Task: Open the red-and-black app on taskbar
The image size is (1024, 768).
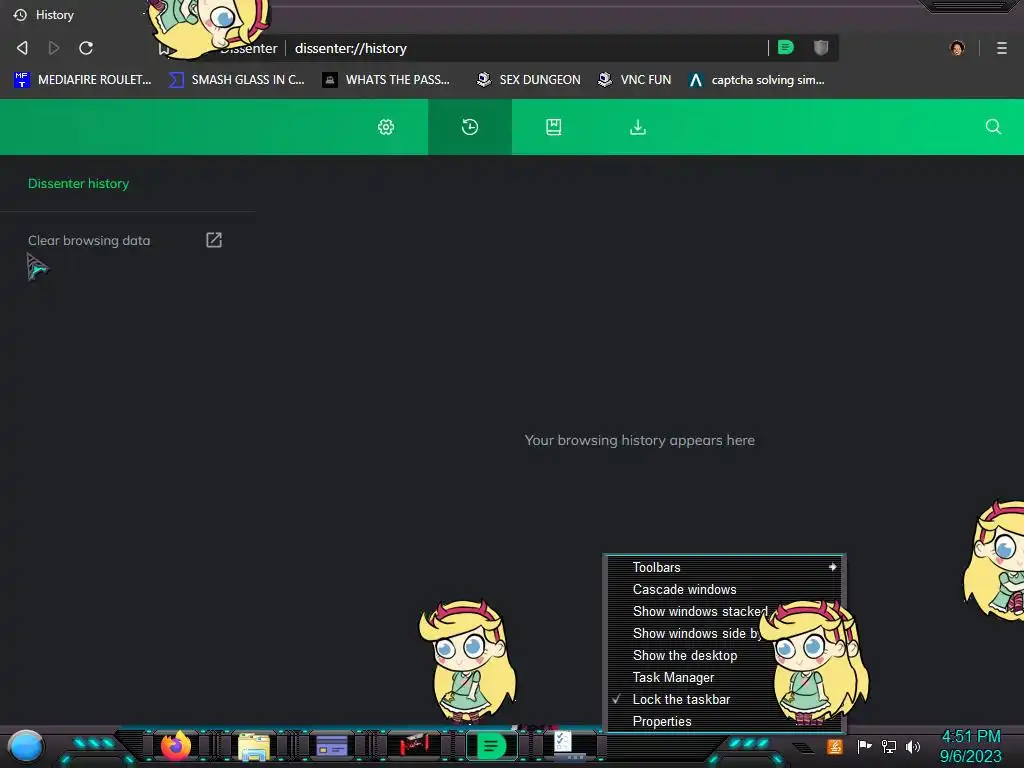Action: [413, 745]
